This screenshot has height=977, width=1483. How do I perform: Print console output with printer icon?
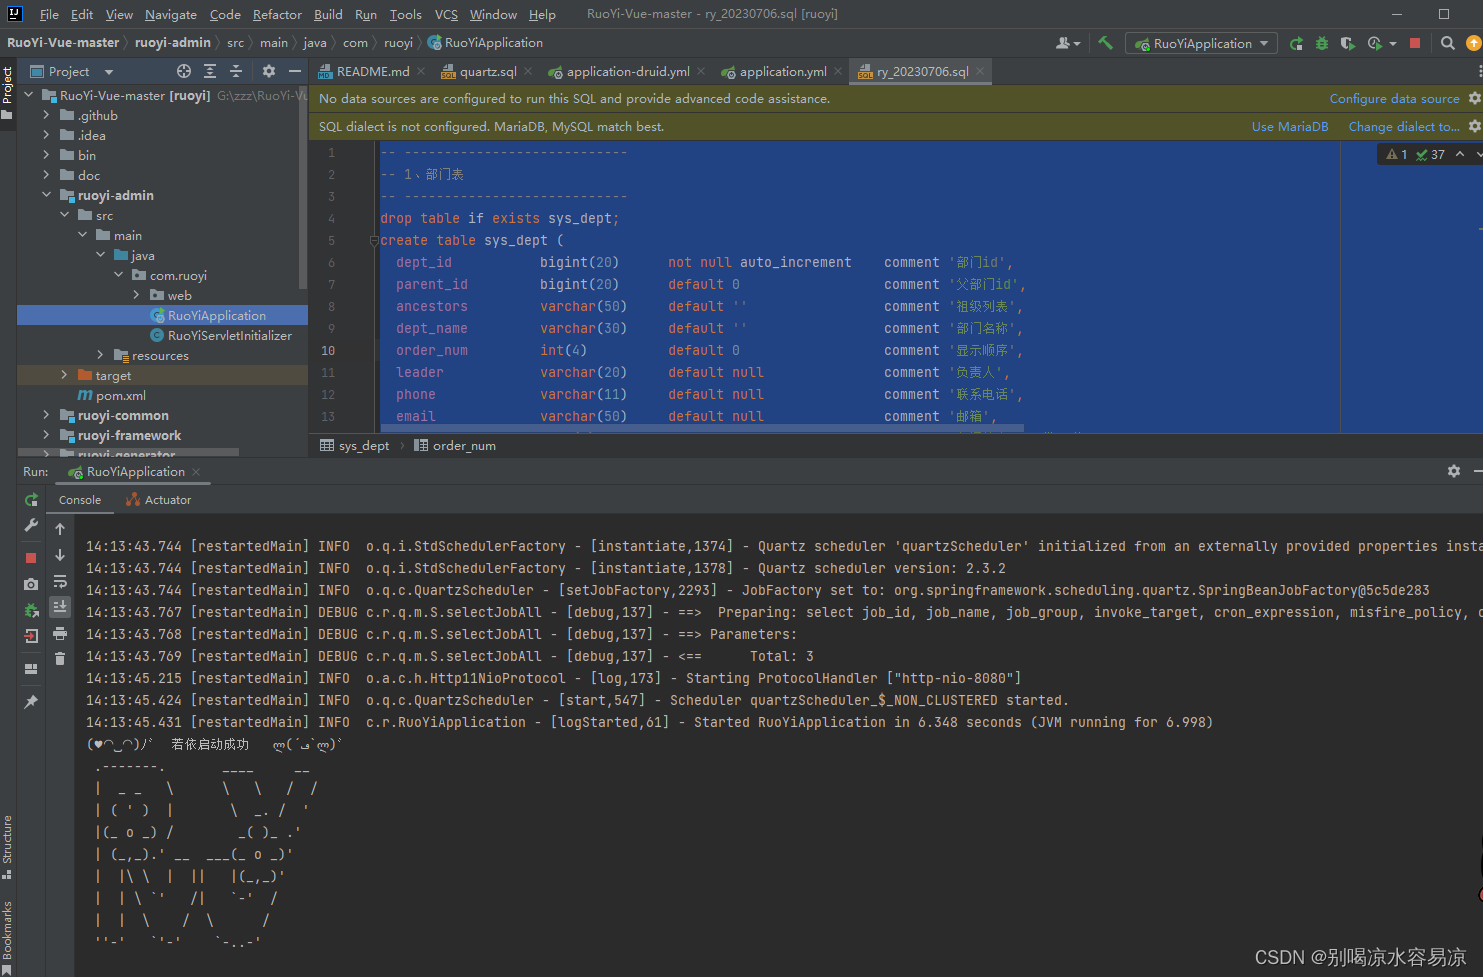point(60,633)
